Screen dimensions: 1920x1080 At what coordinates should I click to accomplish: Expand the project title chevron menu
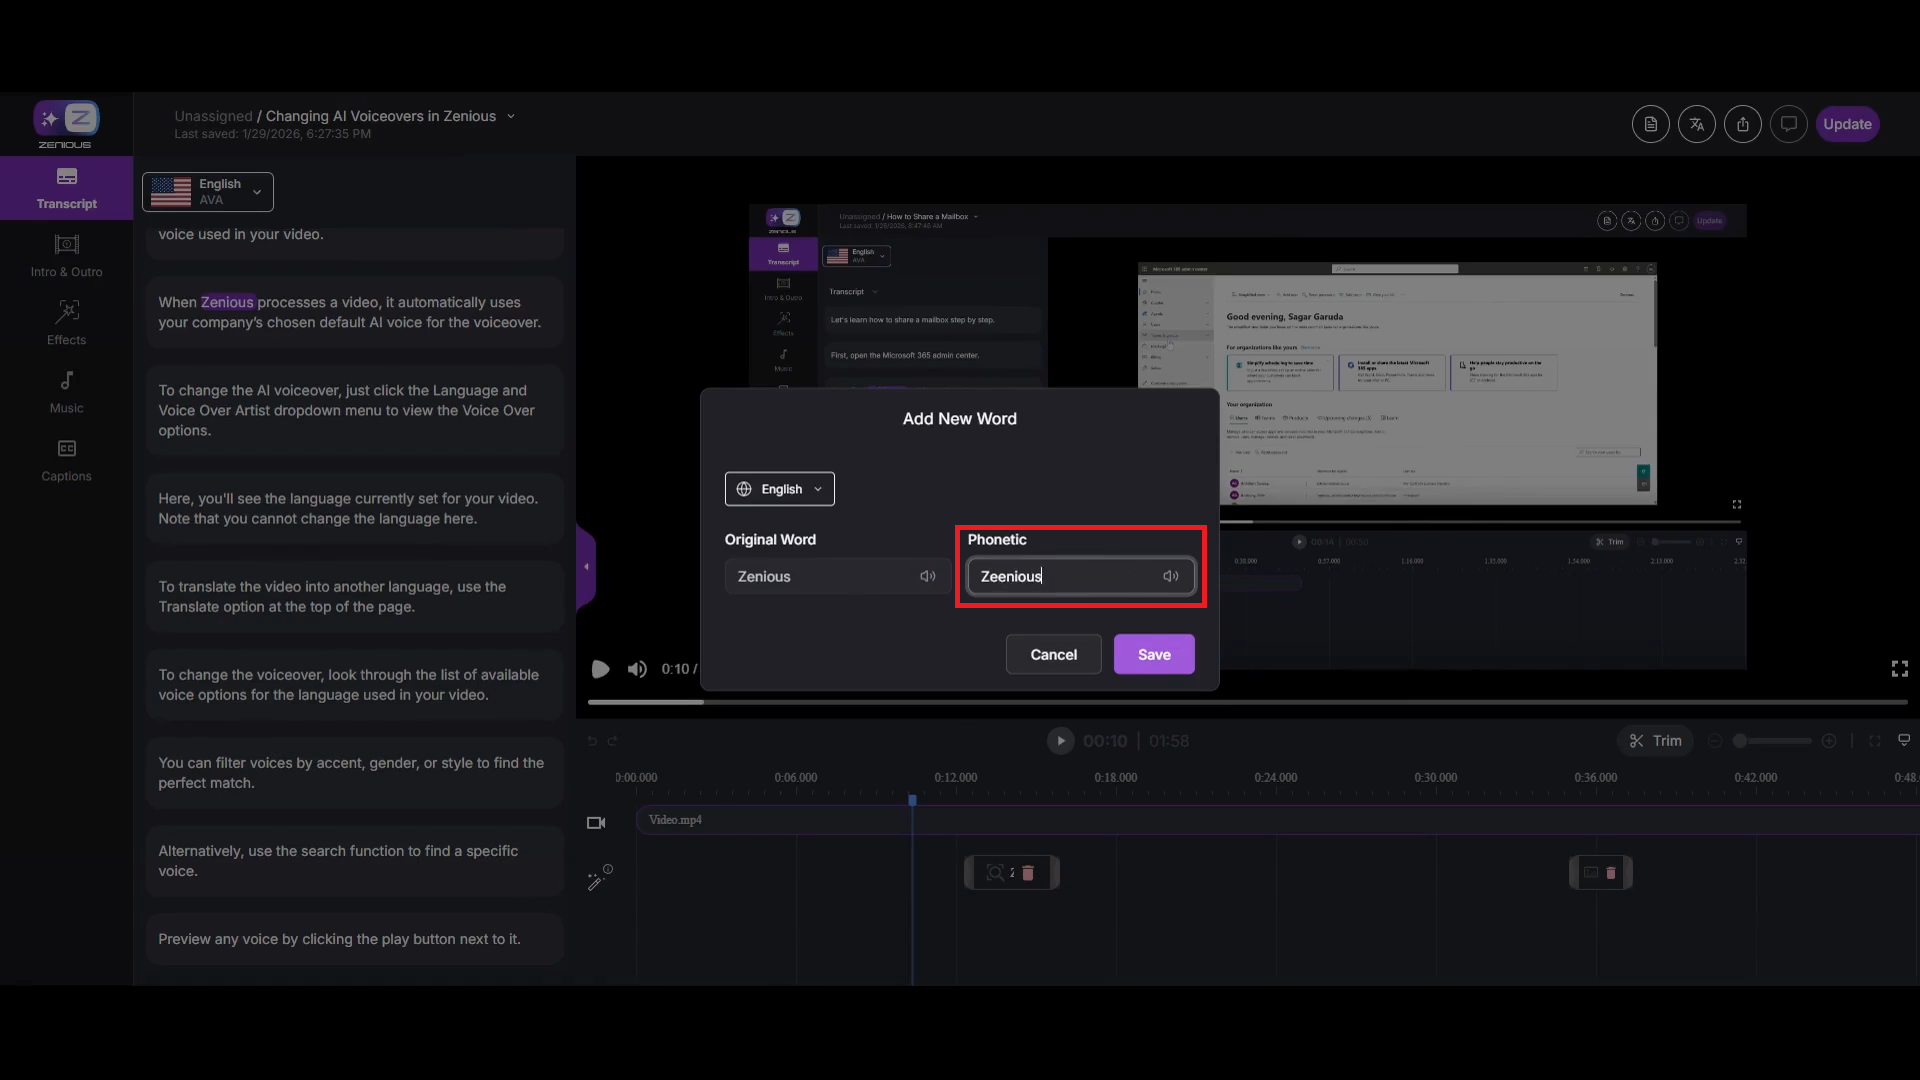(511, 116)
